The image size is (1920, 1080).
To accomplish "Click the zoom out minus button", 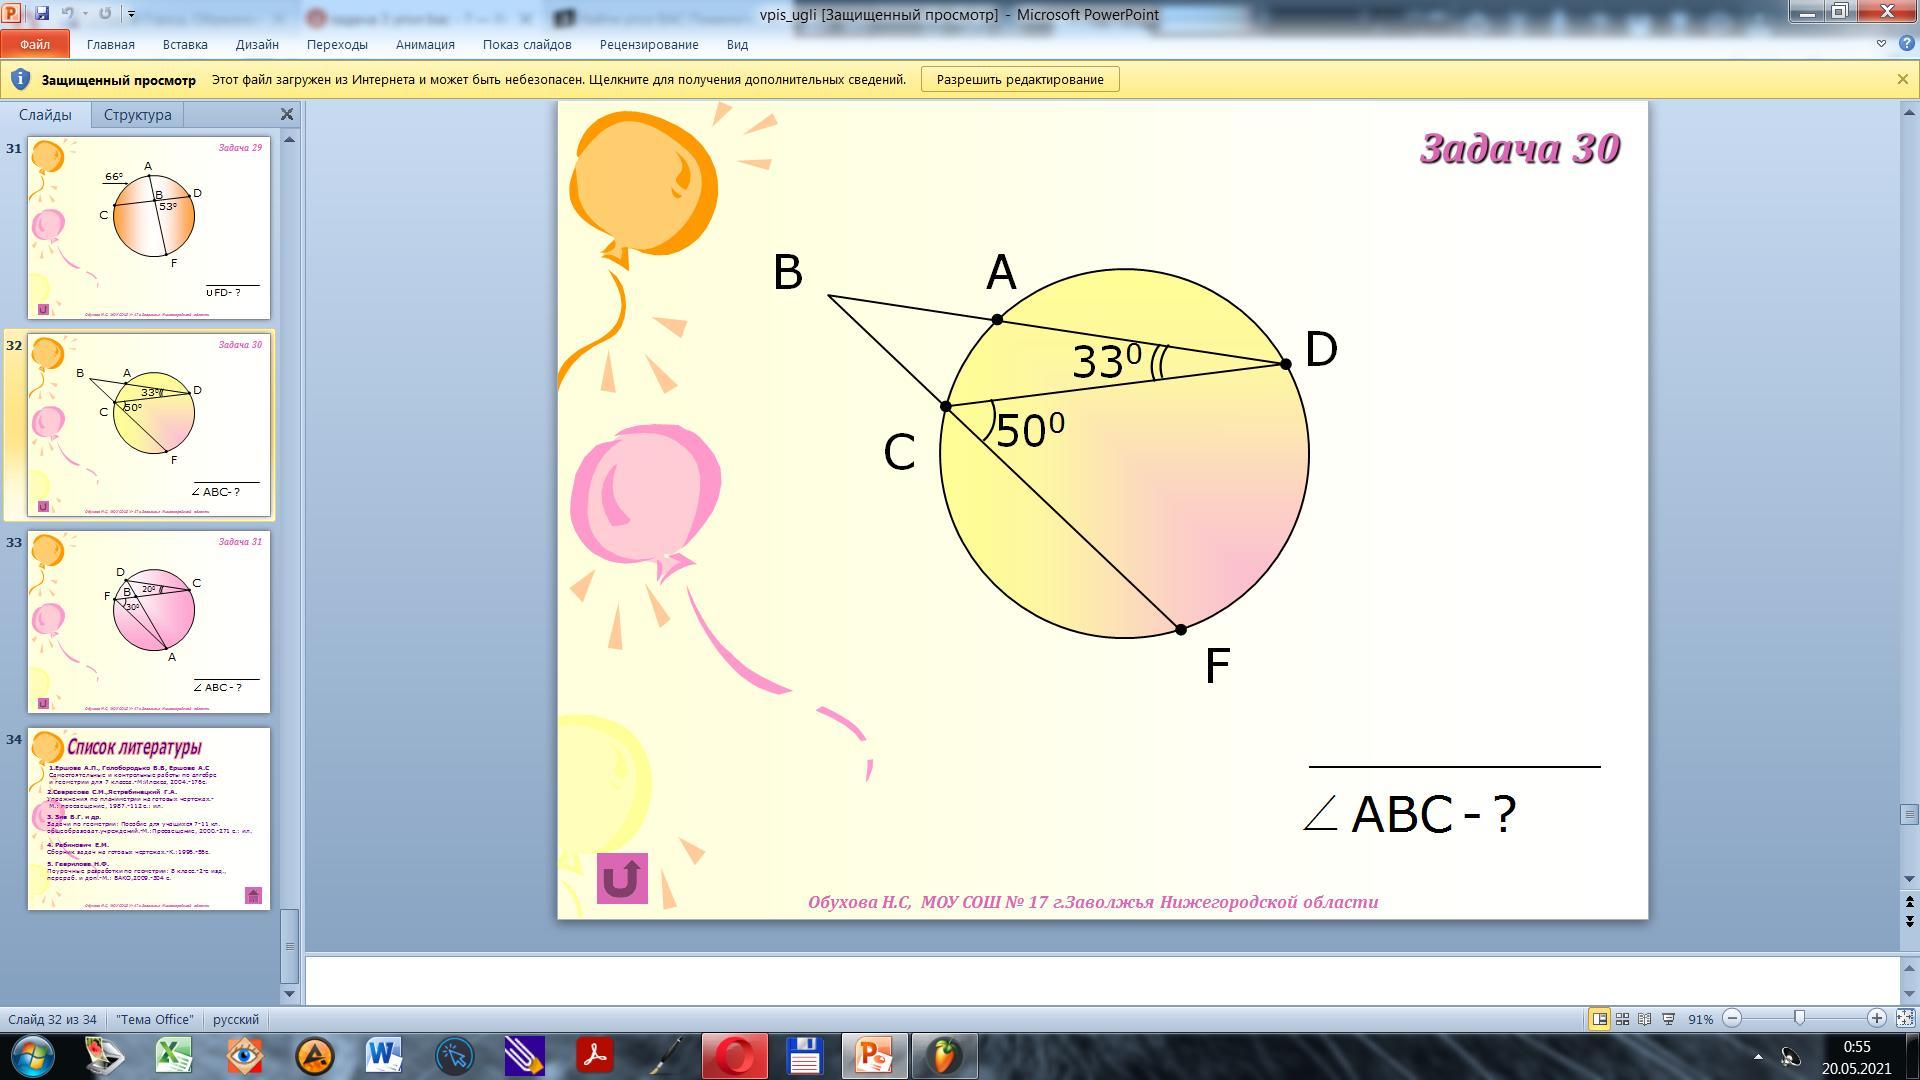I will tap(1733, 1019).
